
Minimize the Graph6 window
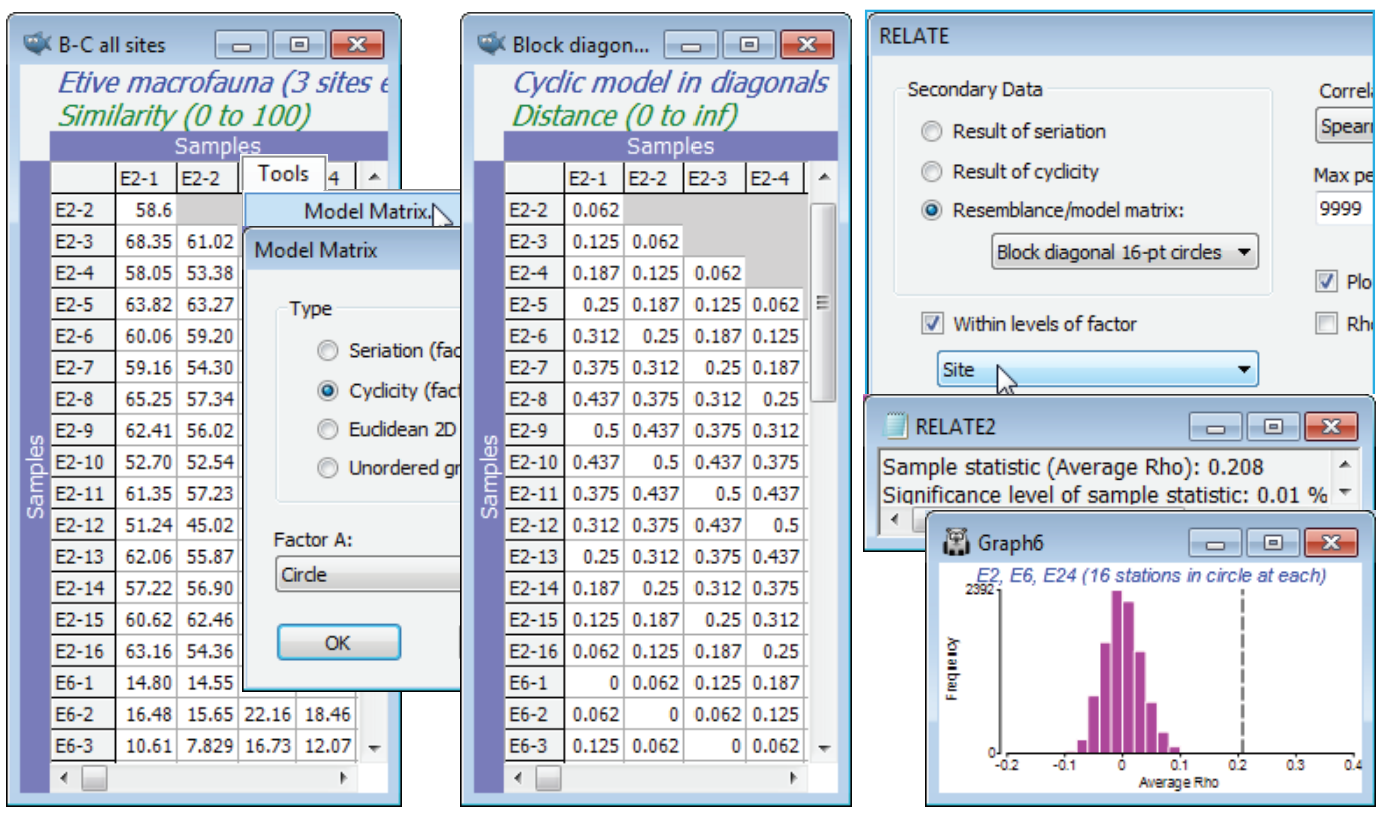(x=1214, y=542)
